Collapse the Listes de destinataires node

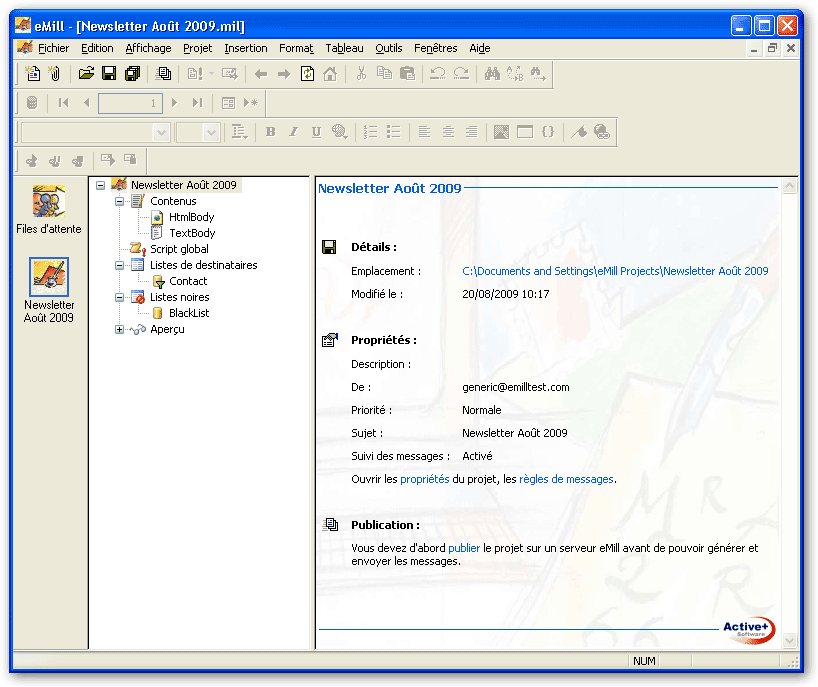click(x=119, y=266)
